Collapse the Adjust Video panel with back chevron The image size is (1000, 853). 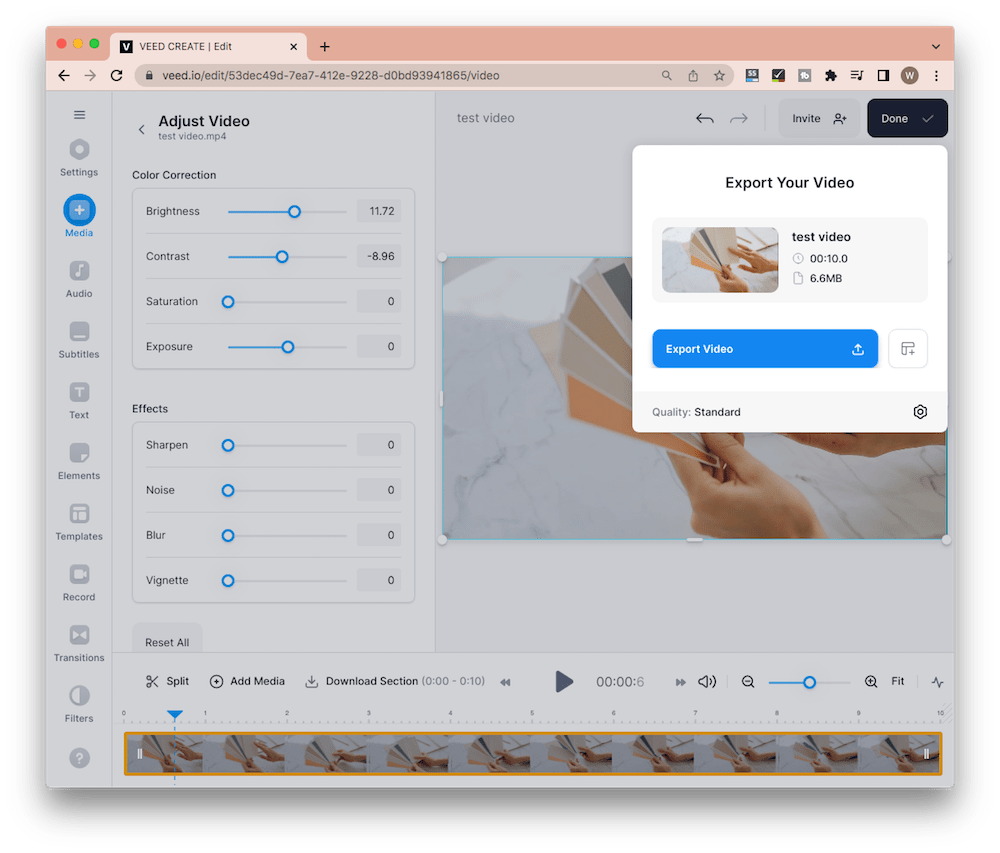pos(141,129)
